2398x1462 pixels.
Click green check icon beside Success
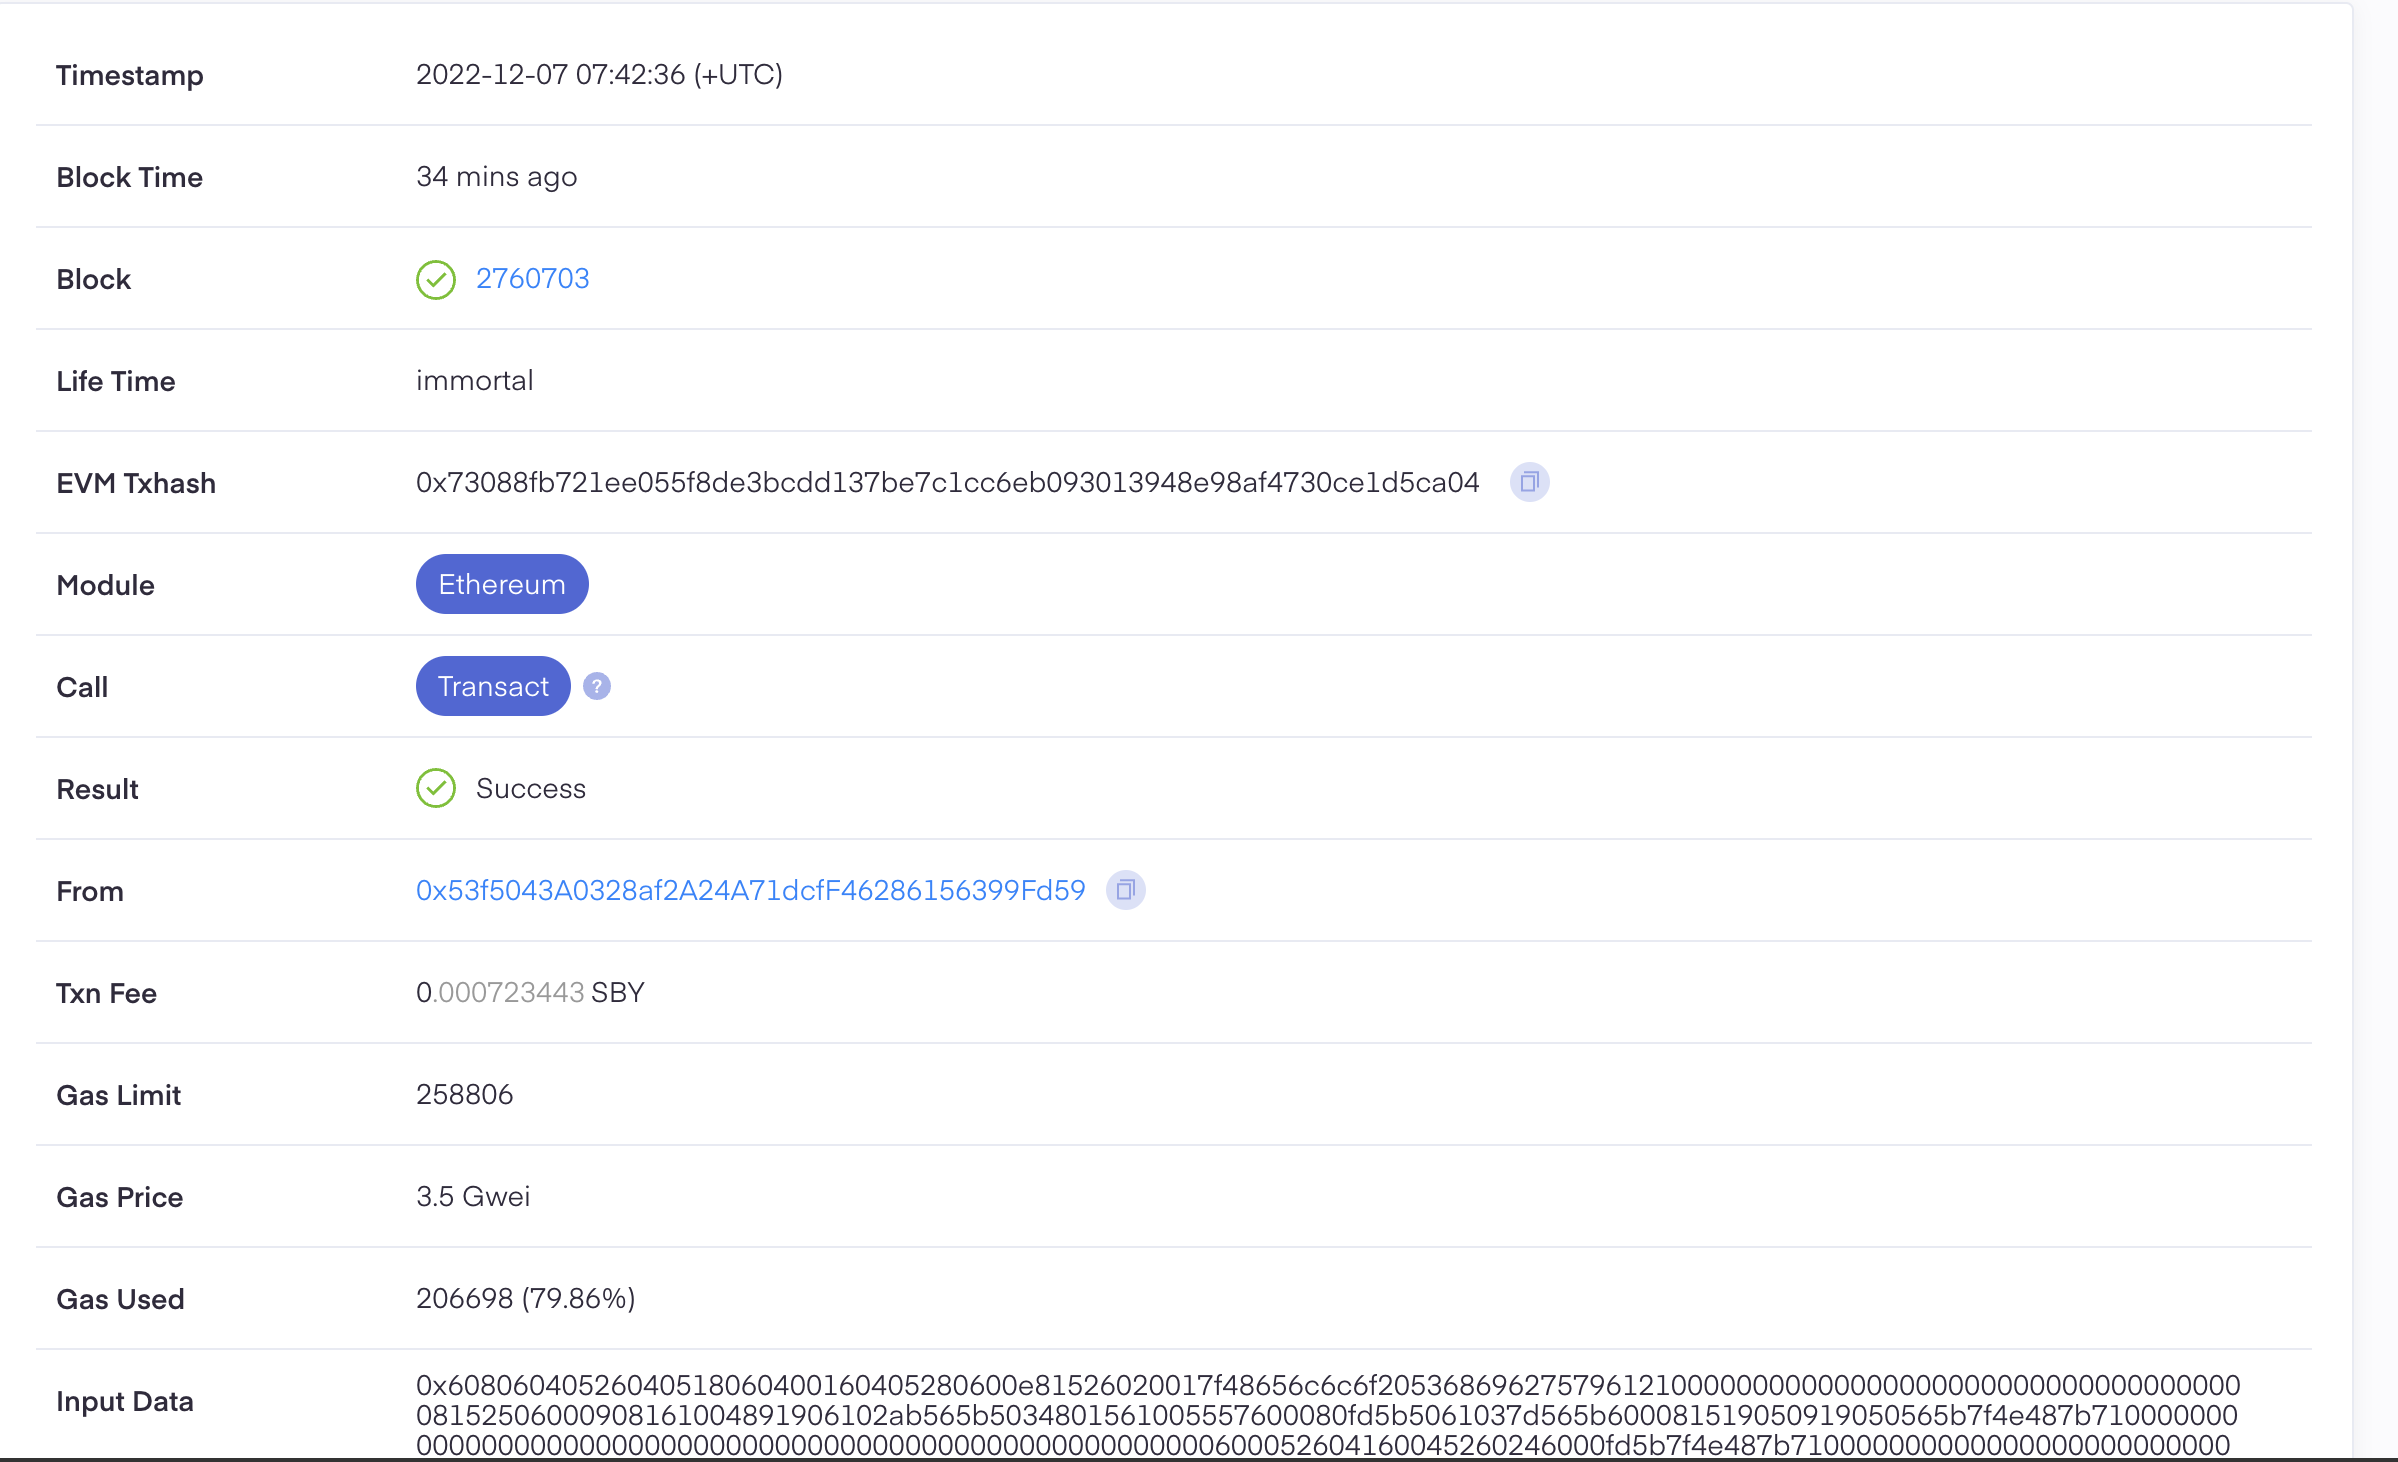click(x=436, y=789)
